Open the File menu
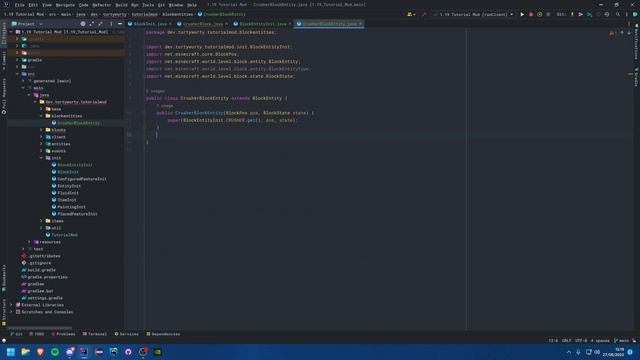Screen dimensions: 640x360 pyautogui.click(x=19, y=5)
